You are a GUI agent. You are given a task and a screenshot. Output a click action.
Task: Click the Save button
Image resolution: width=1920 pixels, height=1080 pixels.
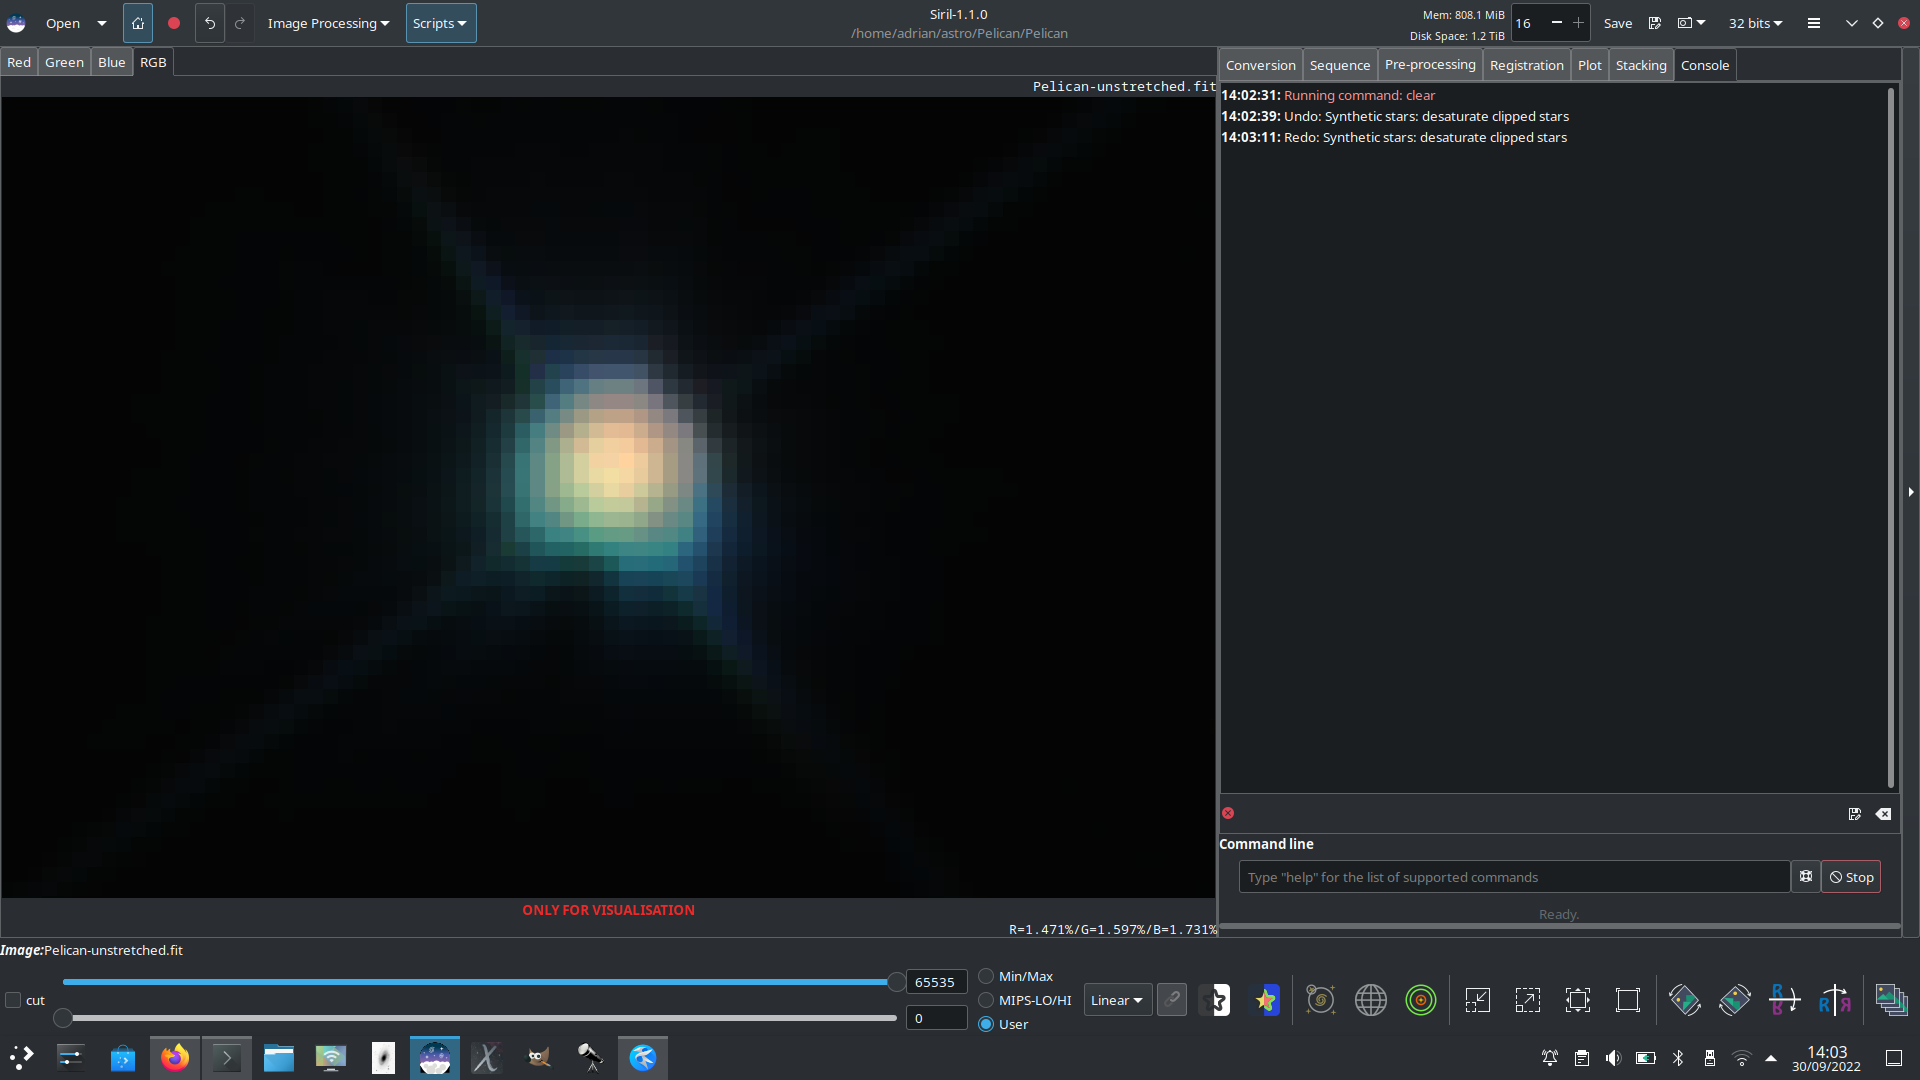click(1617, 23)
